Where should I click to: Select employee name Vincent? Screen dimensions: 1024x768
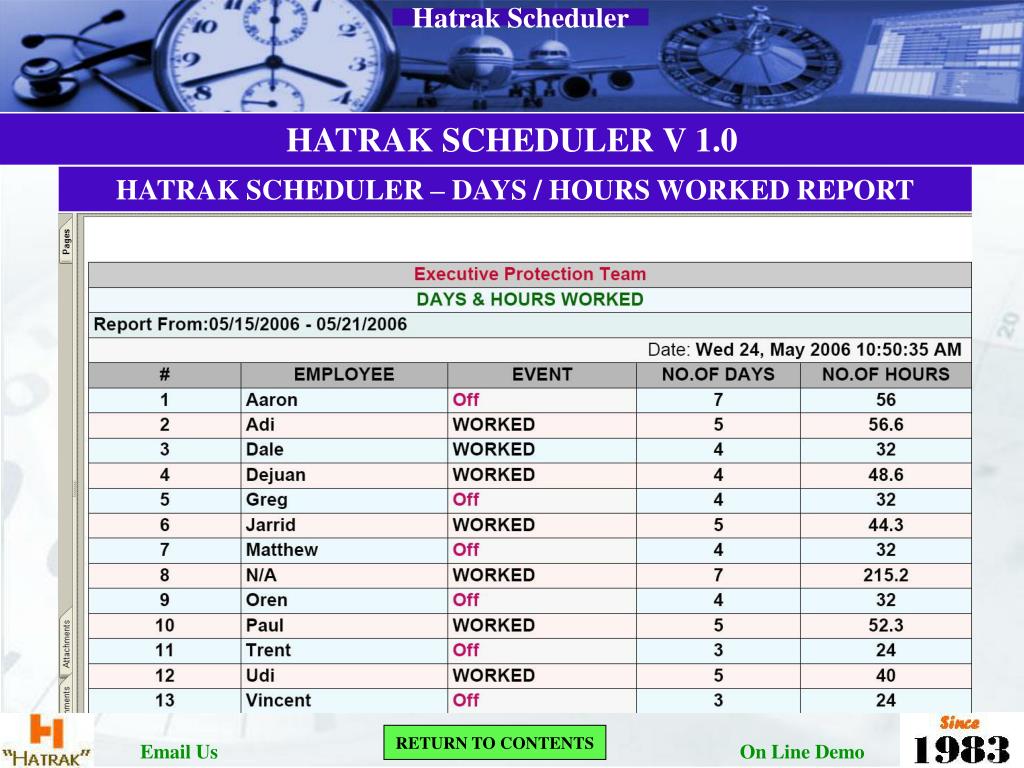(x=278, y=700)
